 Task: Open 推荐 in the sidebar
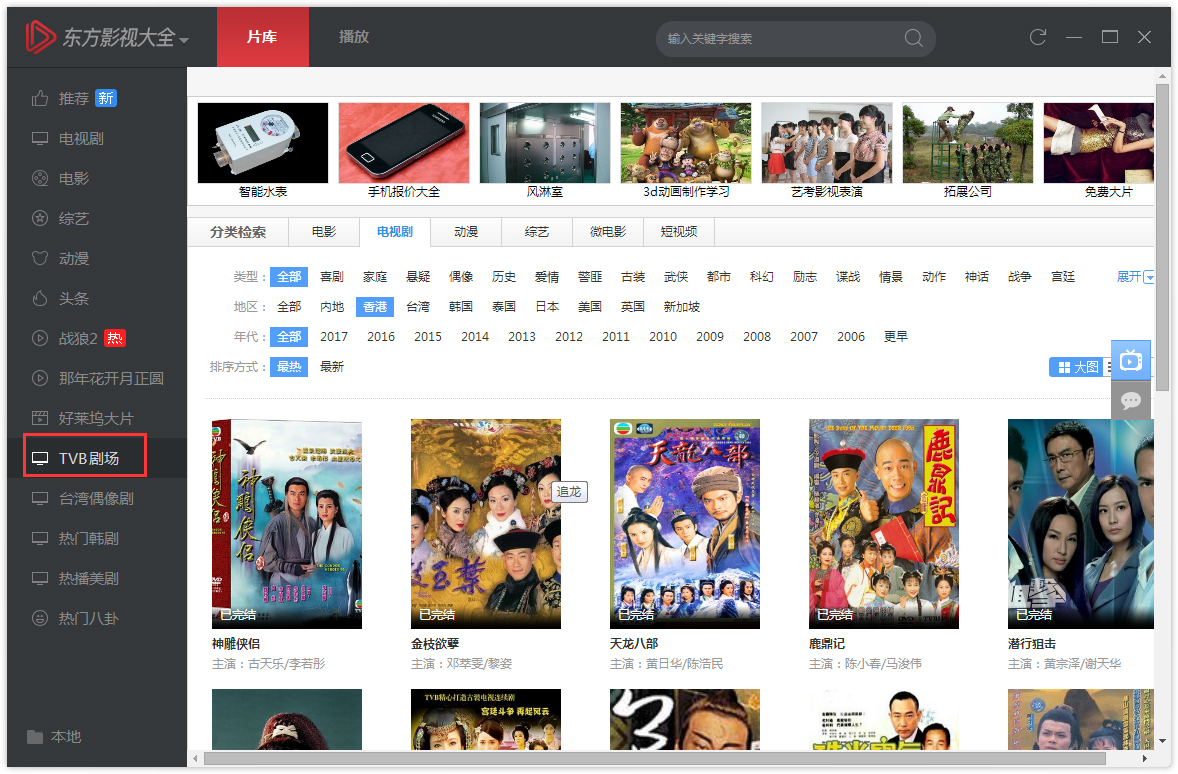coord(74,98)
